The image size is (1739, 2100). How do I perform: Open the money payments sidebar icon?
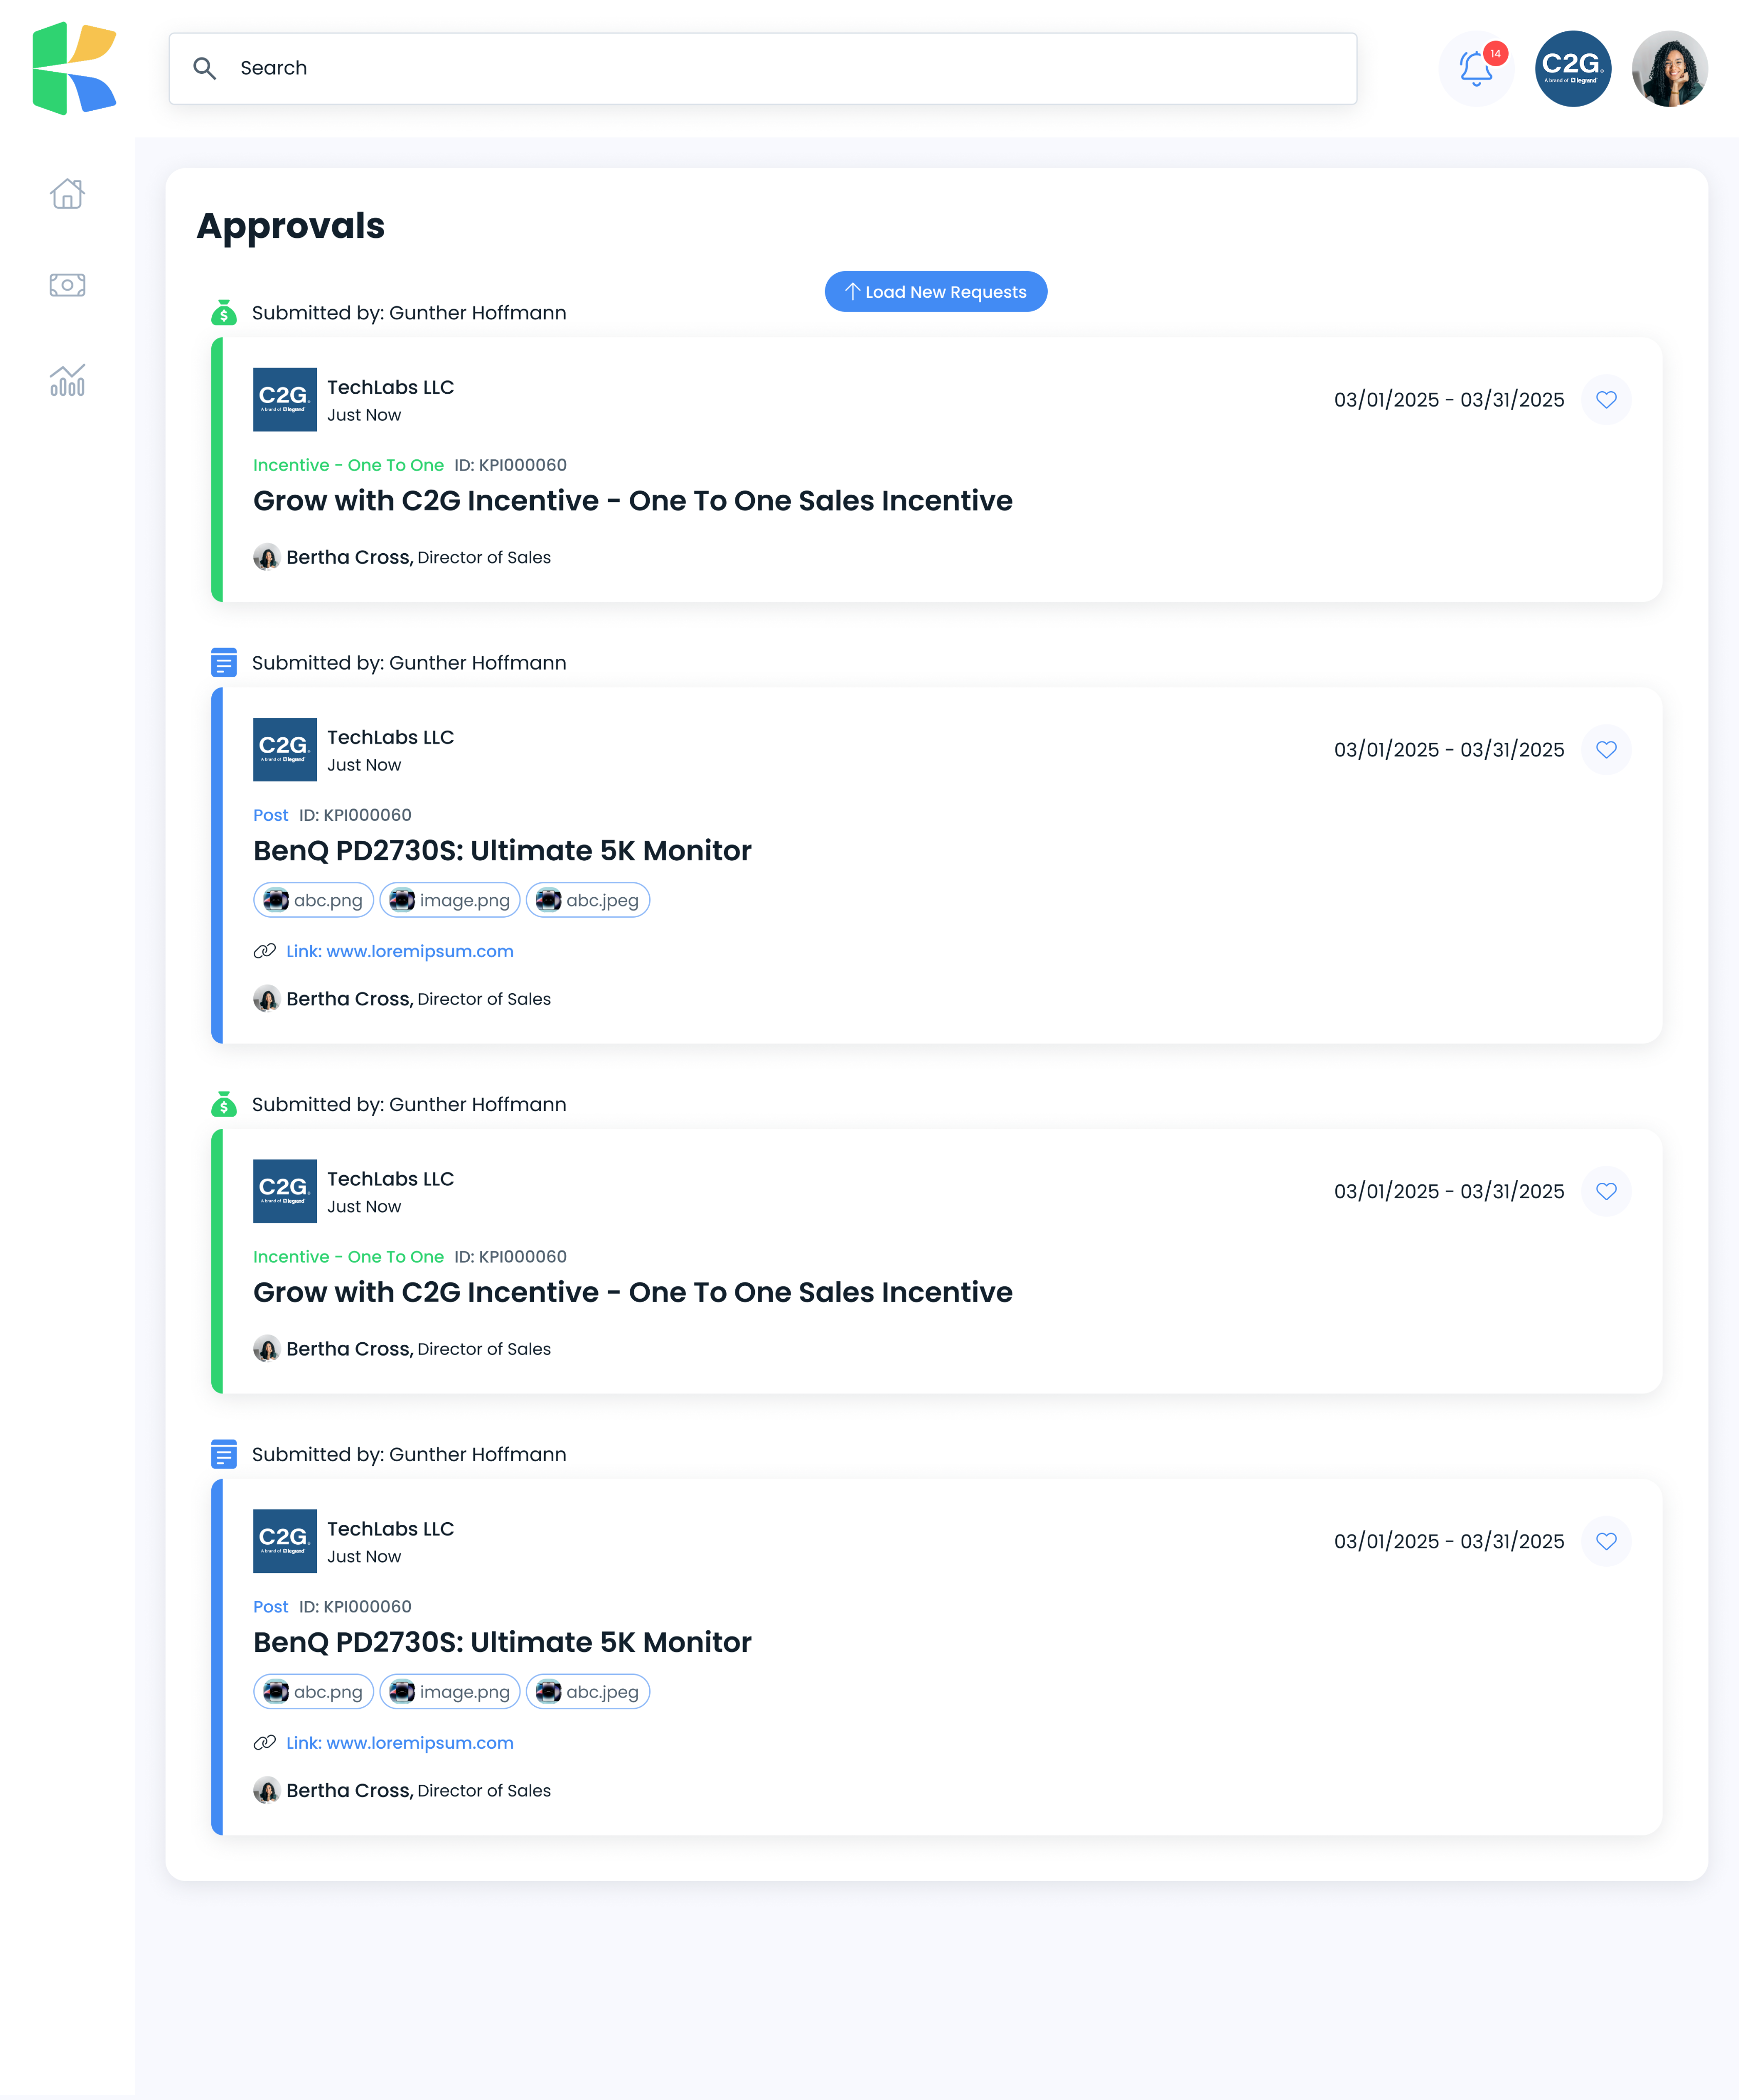(x=67, y=285)
